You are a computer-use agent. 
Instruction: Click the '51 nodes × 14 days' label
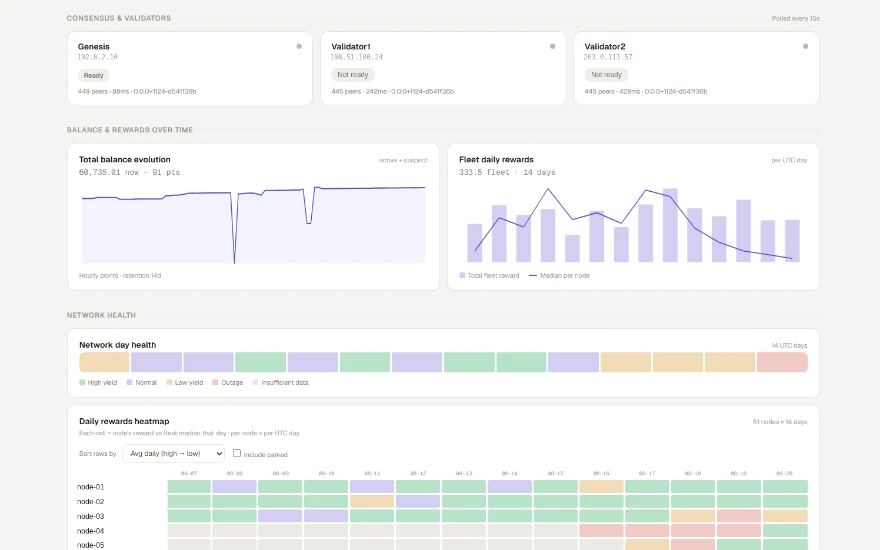tap(780, 421)
